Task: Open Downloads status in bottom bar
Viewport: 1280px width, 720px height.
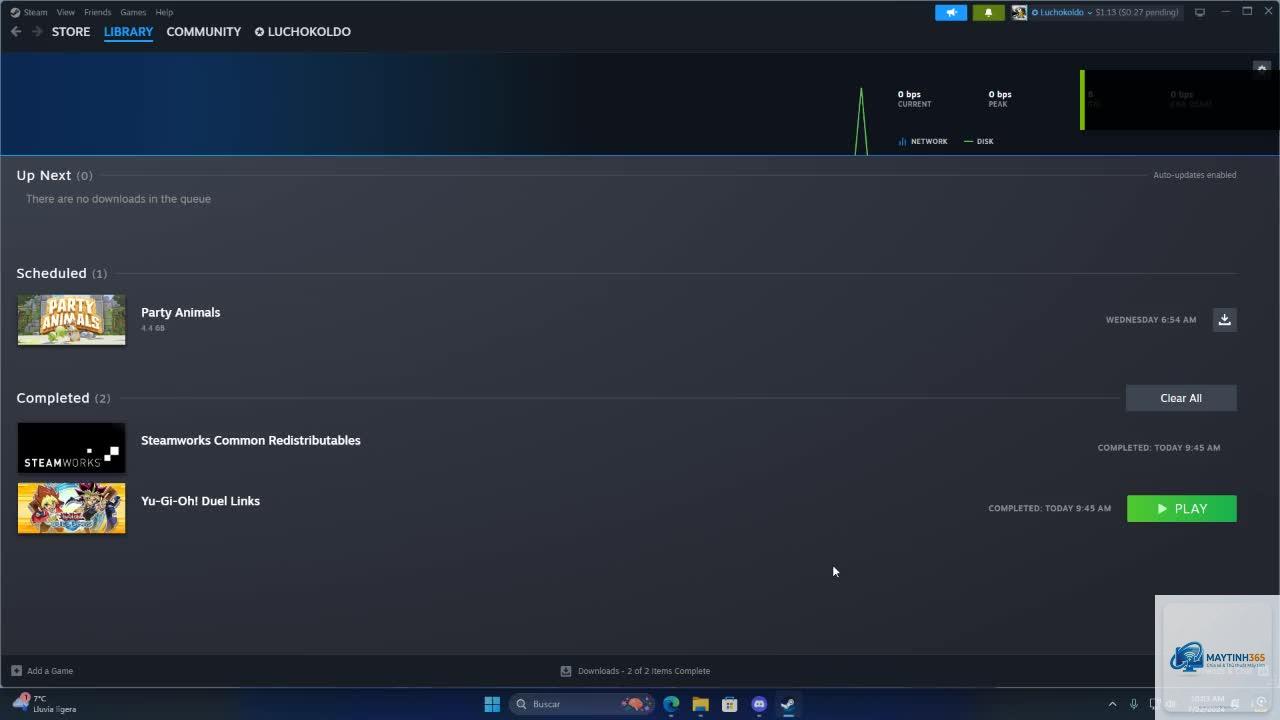Action: pos(635,671)
